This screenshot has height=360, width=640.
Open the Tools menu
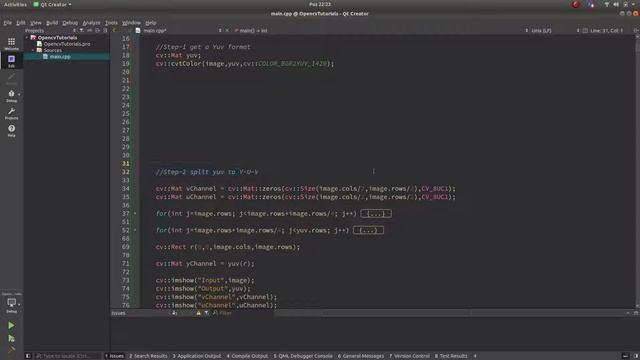tap(111, 23)
